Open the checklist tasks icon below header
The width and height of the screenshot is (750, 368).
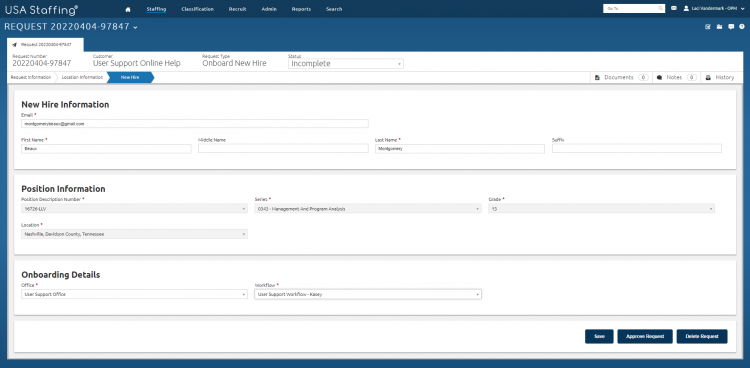(708, 27)
